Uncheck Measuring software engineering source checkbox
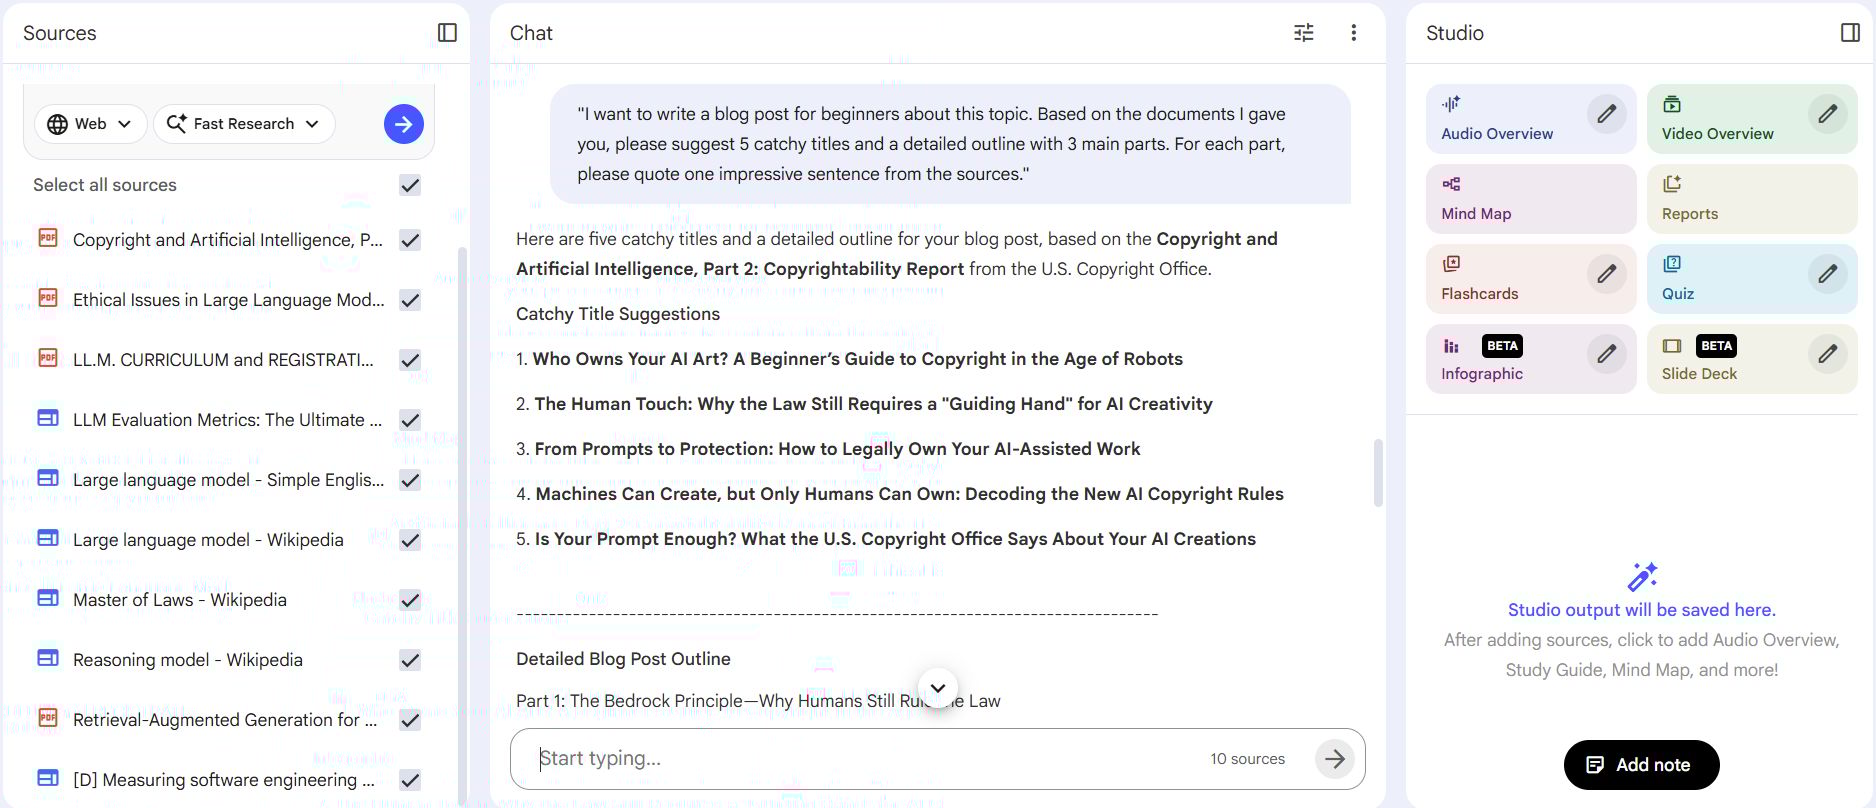Screen dimensions: 1876x808 410,780
